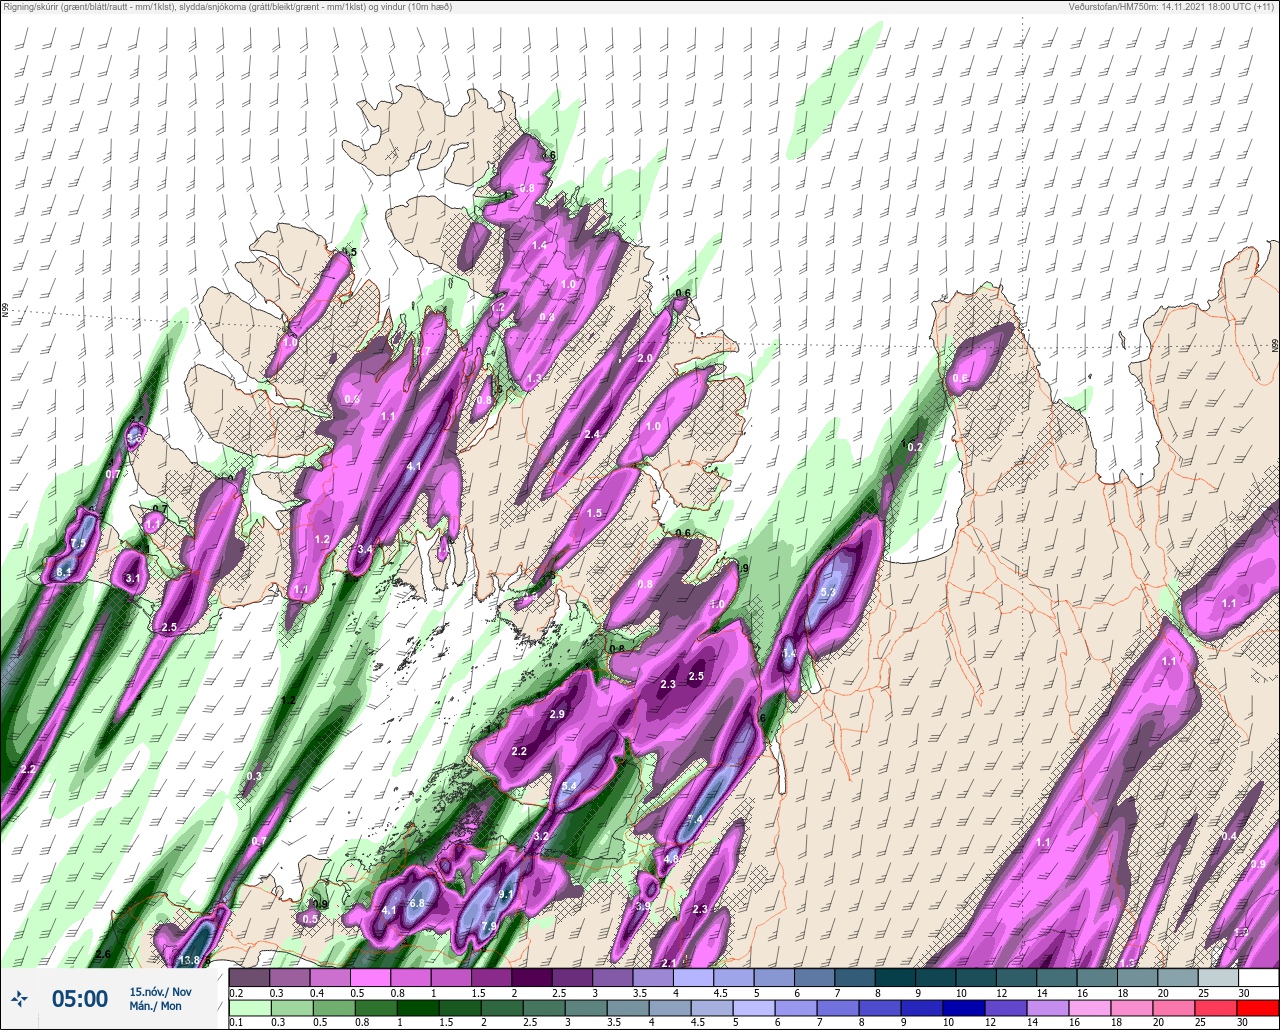Click the 7.4 precipitation value on the map
The width and height of the screenshot is (1280, 1030).
coord(695,820)
